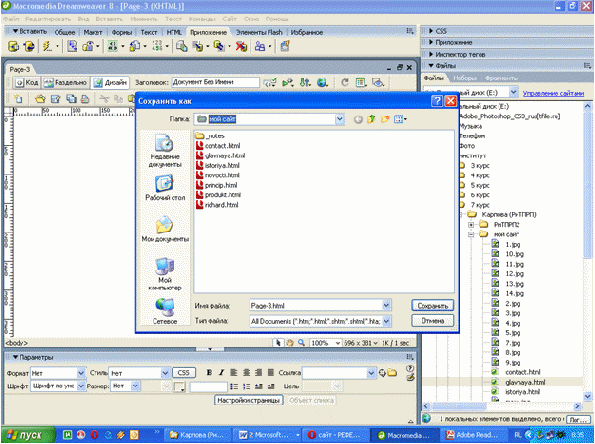Open the Style (Стиль) dropdown
Image resolution: width=595 pixels, height=444 pixels.
coord(165,373)
